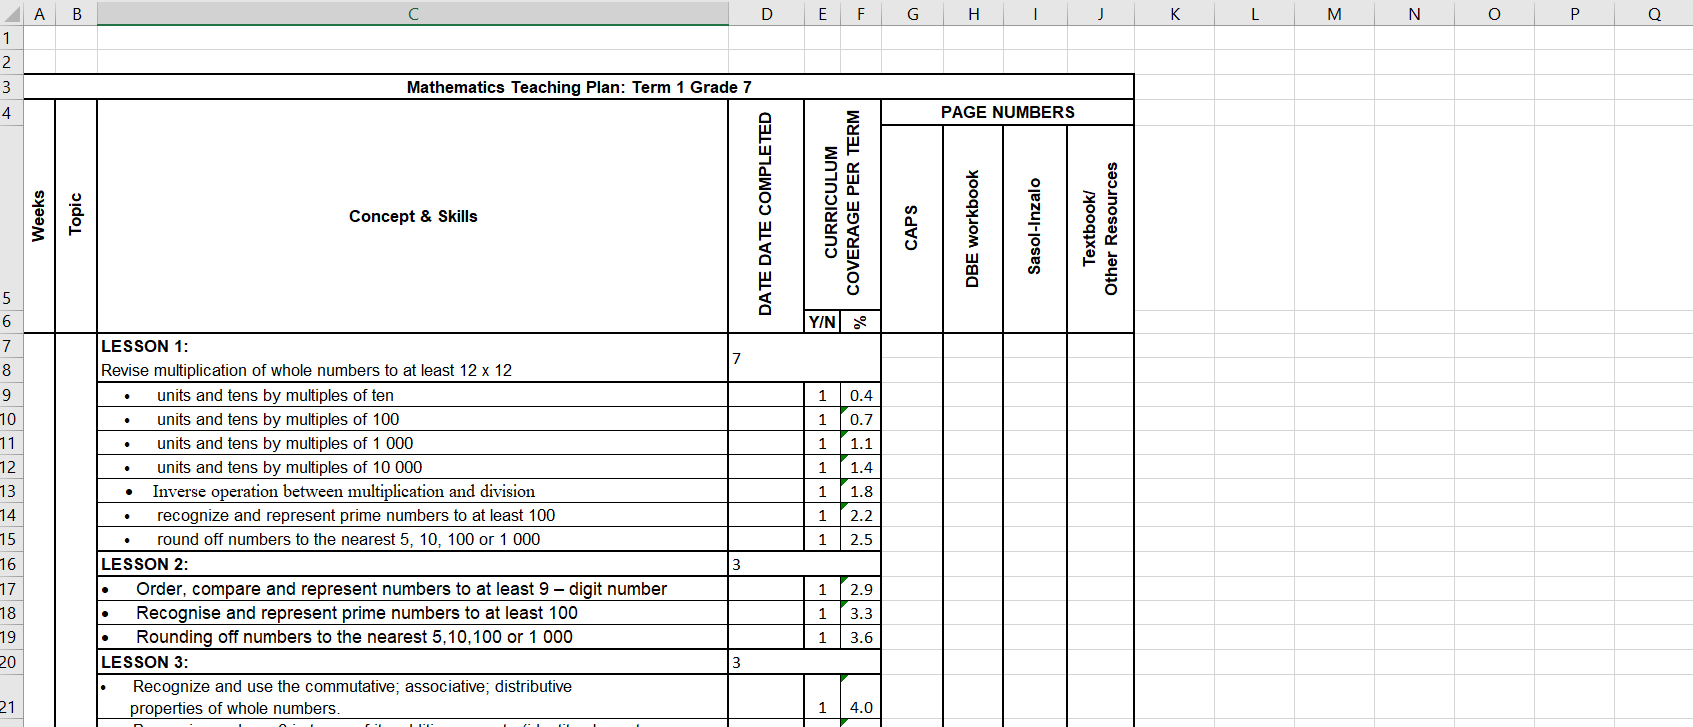1693x727 pixels.
Task: Select column F header
Action: point(860,13)
